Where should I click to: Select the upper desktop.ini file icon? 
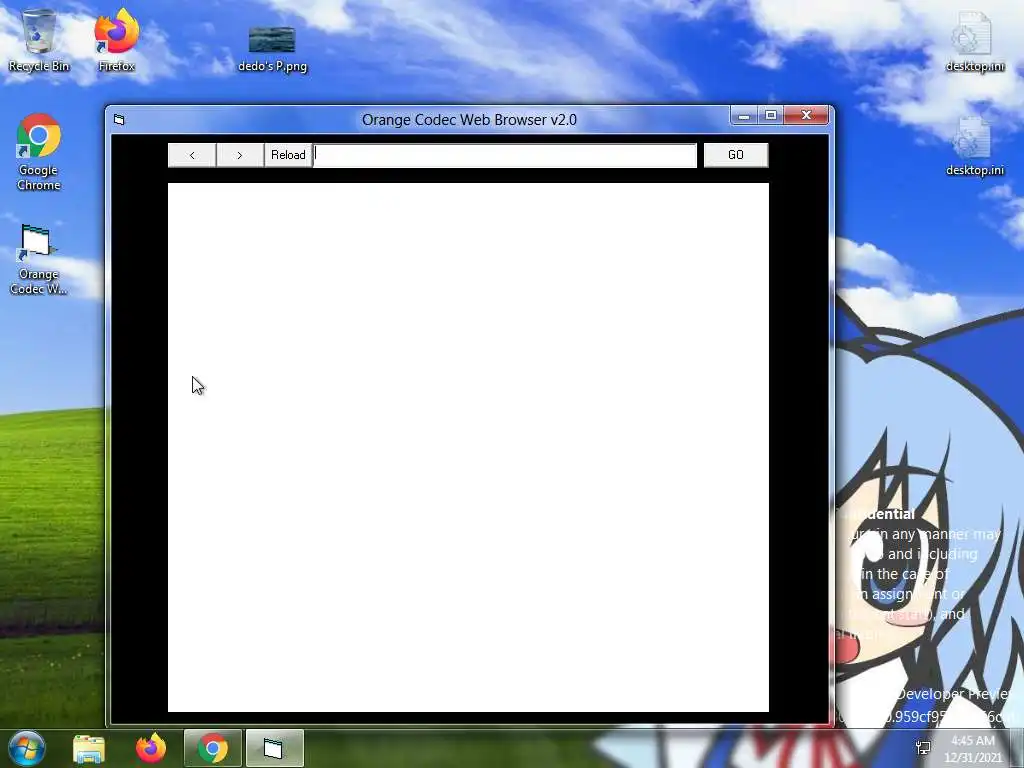click(x=974, y=40)
